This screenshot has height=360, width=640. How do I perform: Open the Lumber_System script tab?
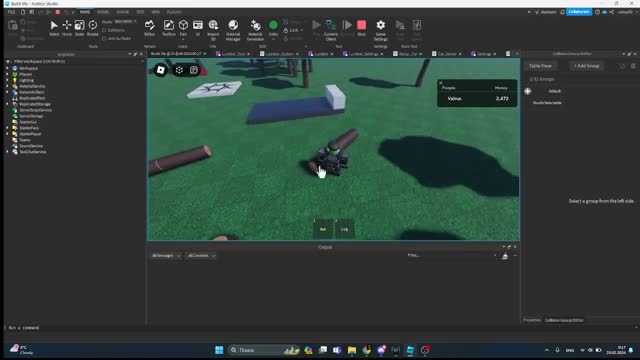click(x=279, y=54)
